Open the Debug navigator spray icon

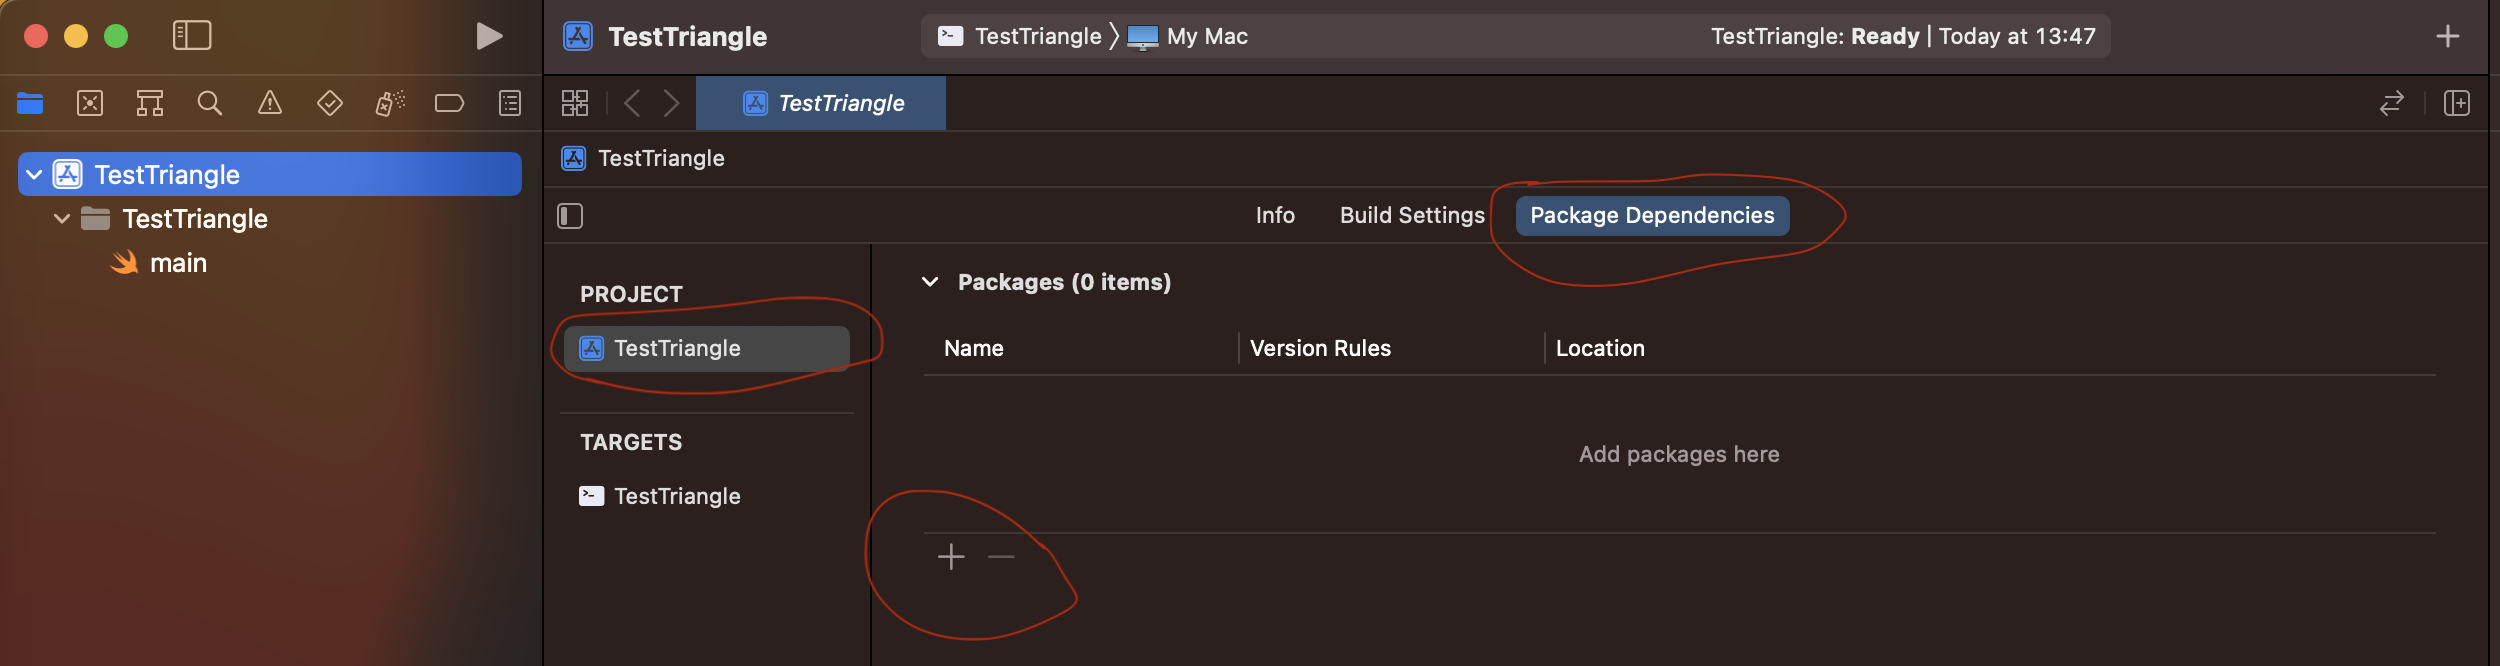click(390, 103)
